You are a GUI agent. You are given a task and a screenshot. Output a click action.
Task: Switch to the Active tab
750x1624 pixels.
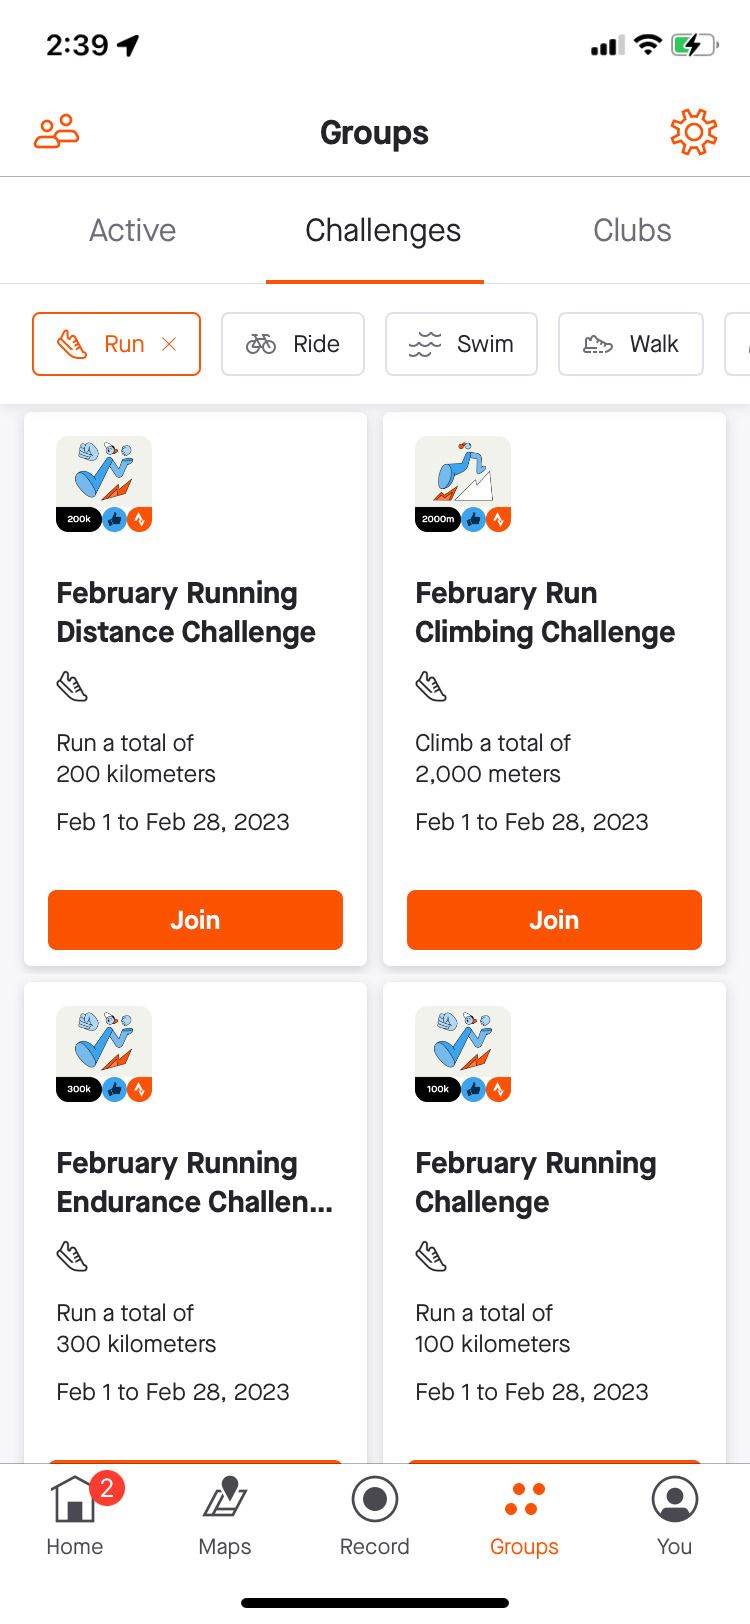coord(131,230)
